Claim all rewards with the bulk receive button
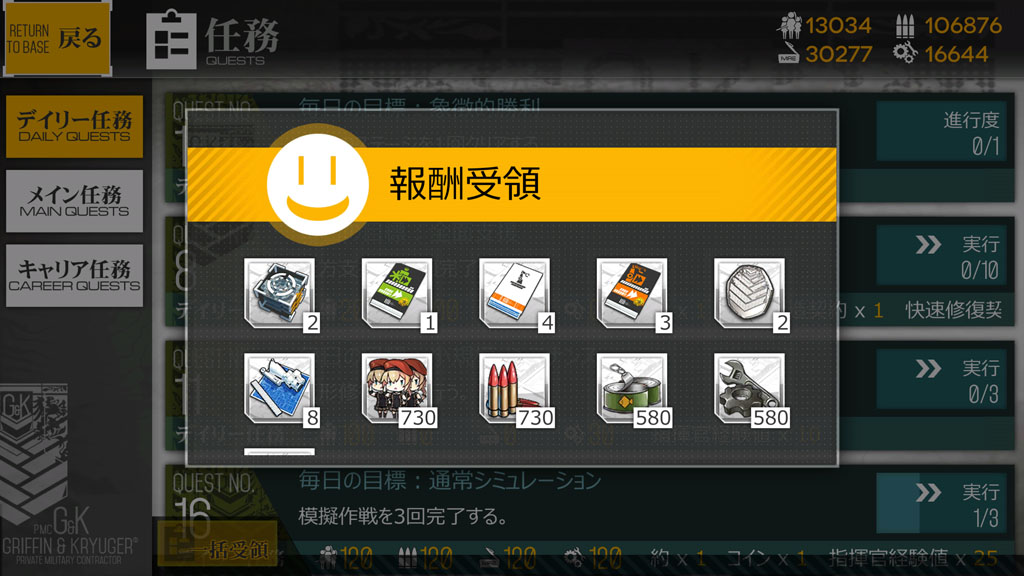This screenshot has height=576, width=1024. point(217,545)
